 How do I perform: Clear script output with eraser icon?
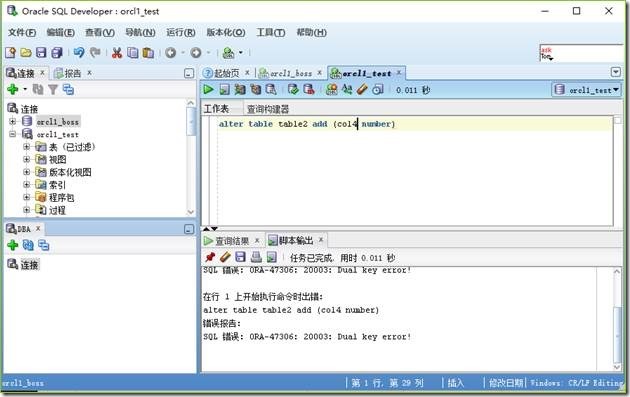click(225, 257)
